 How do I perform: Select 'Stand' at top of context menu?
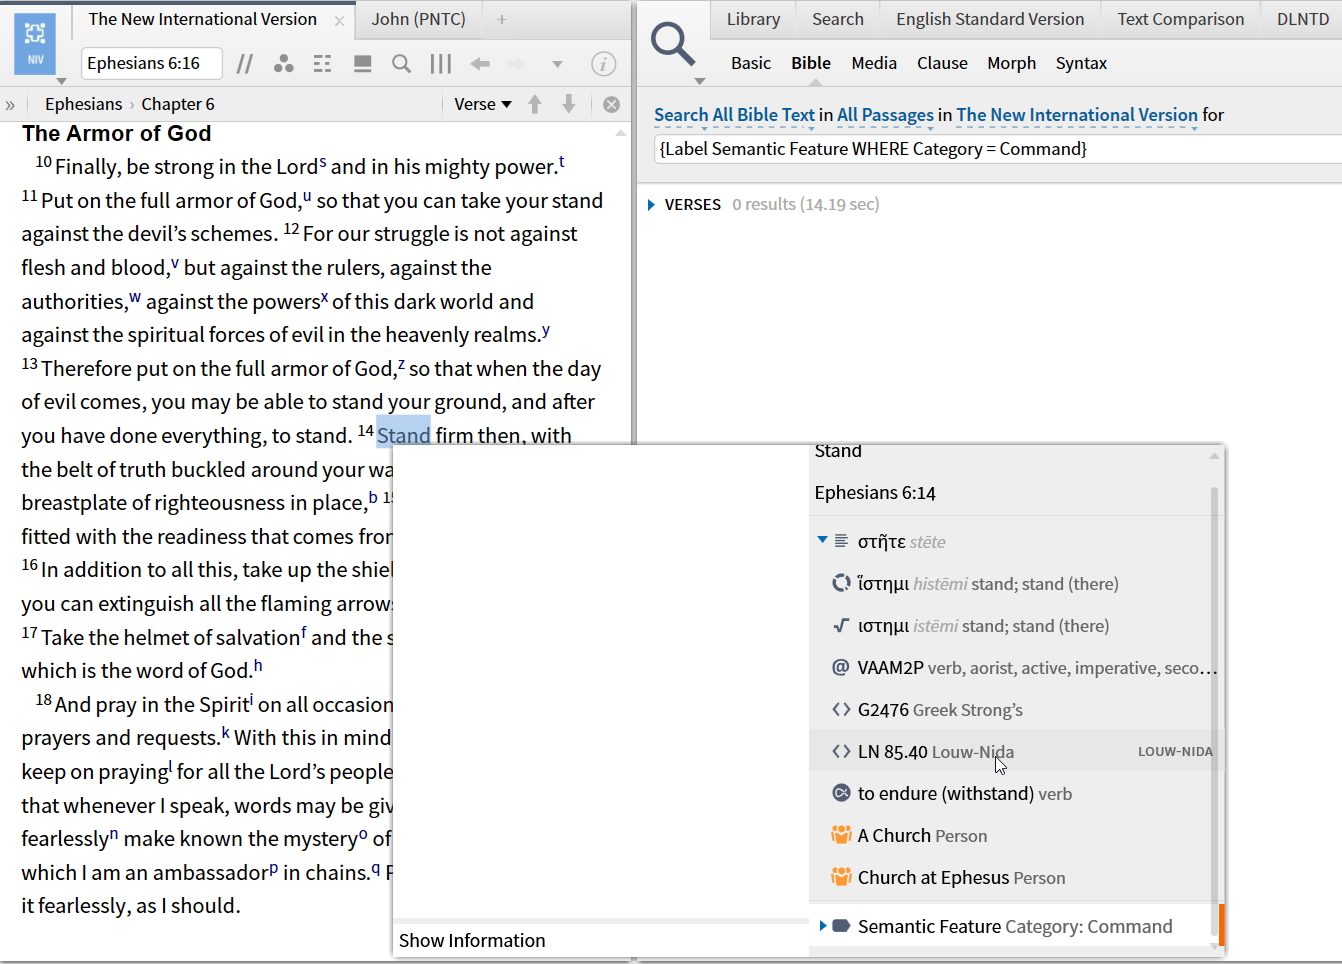coord(838,451)
